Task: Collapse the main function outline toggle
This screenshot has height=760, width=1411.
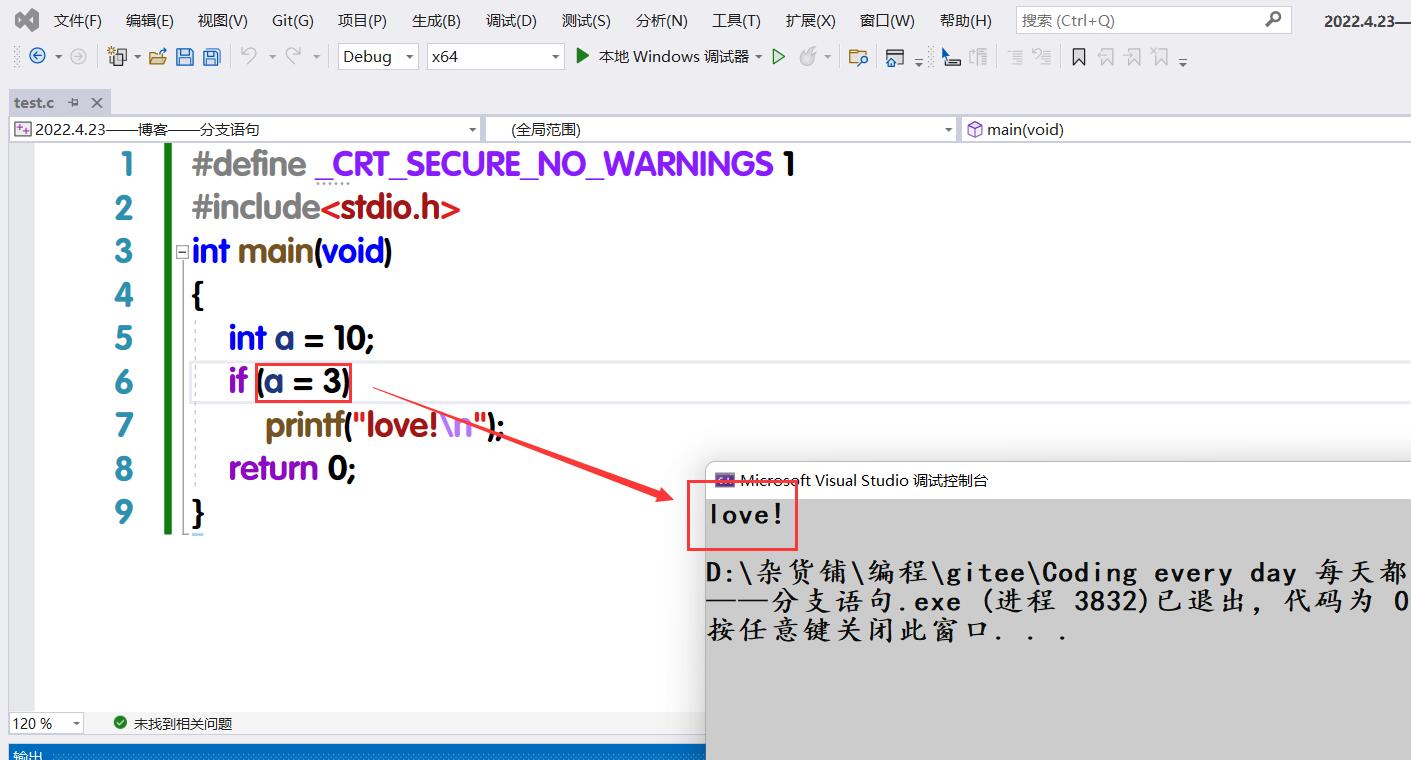Action: 182,252
